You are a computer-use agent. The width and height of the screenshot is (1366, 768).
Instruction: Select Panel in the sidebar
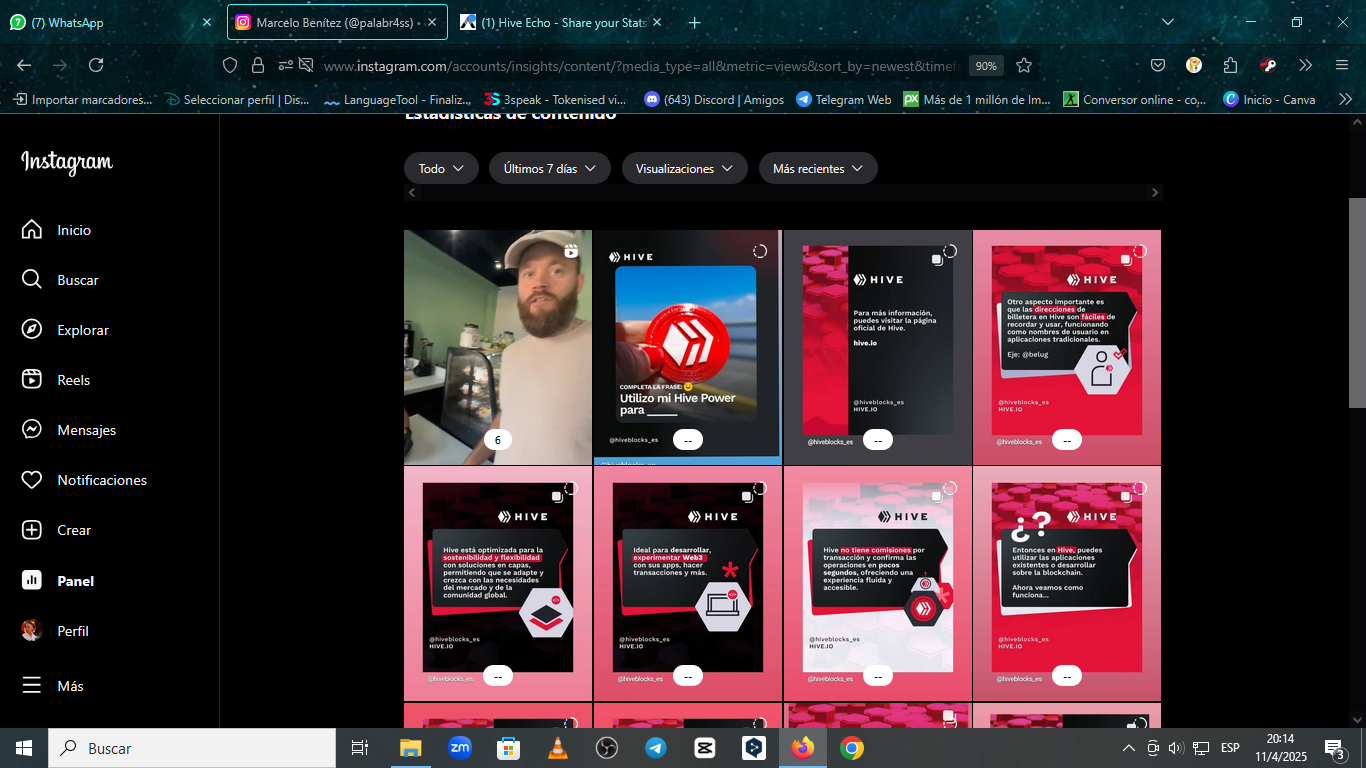[x=58, y=581]
